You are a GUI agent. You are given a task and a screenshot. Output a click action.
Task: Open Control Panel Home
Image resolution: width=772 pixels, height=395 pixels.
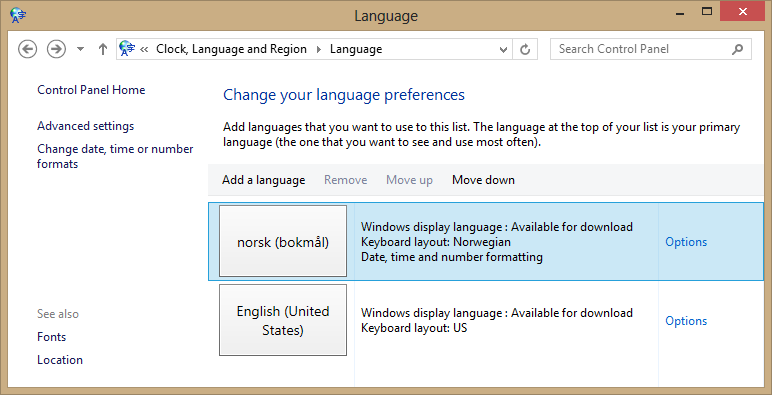(91, 90)
